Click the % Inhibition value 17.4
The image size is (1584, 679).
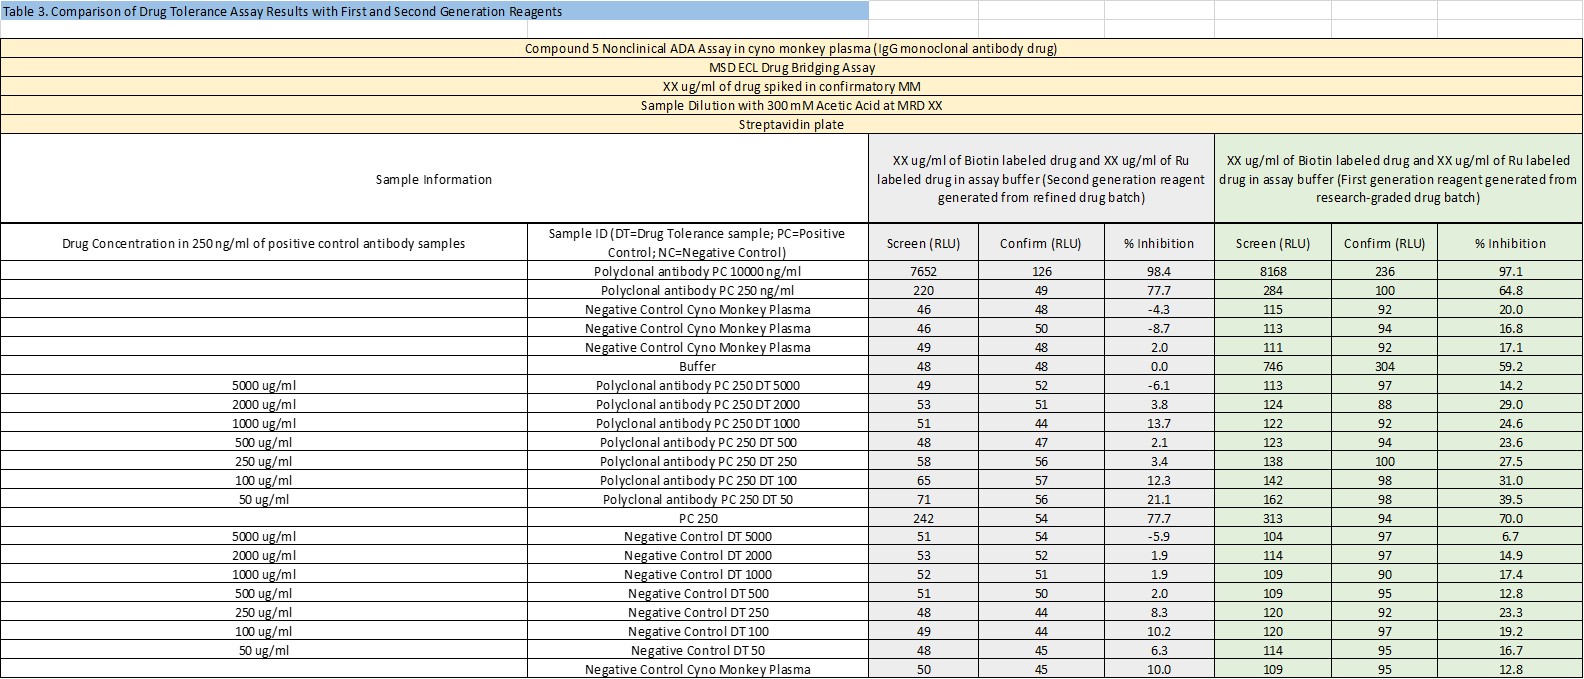[x=1510, y=575]
